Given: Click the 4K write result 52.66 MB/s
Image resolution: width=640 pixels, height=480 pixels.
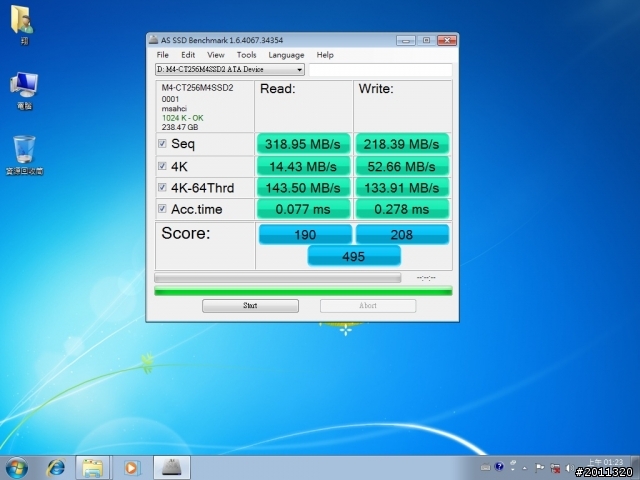Looking at the screenshot, I should pos(402,167).
